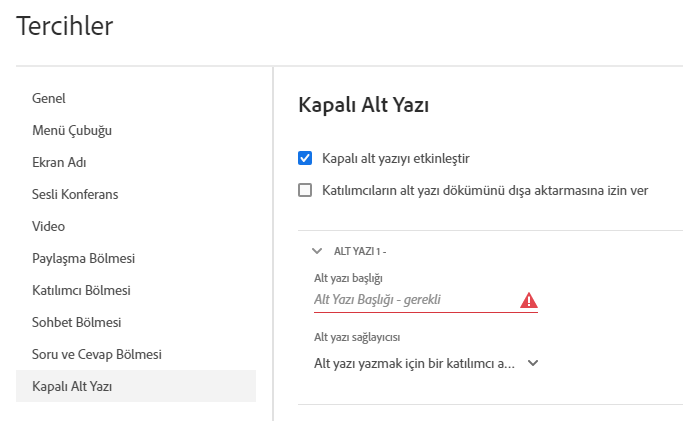
Task: Open Sohbet Bölmesi preferences
Action: [77, 322]
